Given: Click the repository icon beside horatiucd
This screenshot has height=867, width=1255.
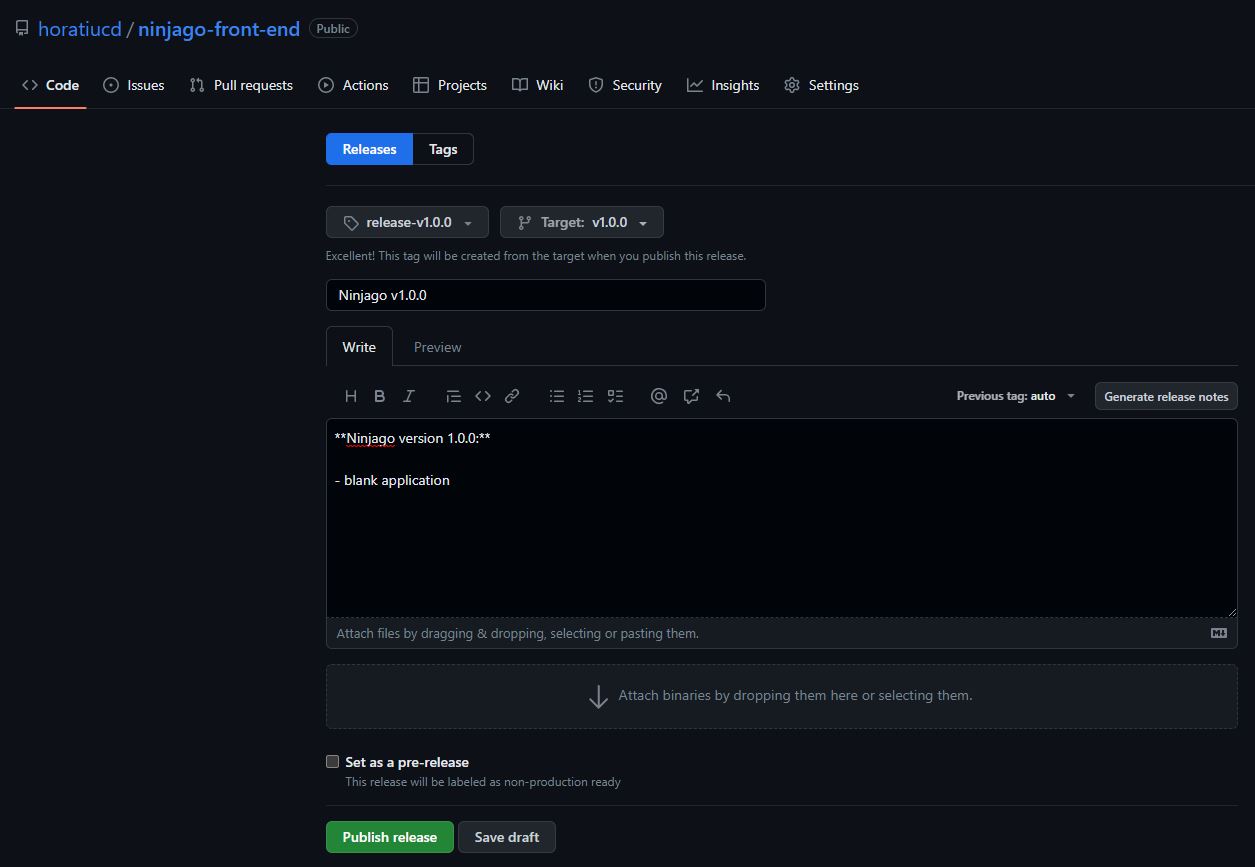Looking at the screenshot, I should click(x=22, y=28).
